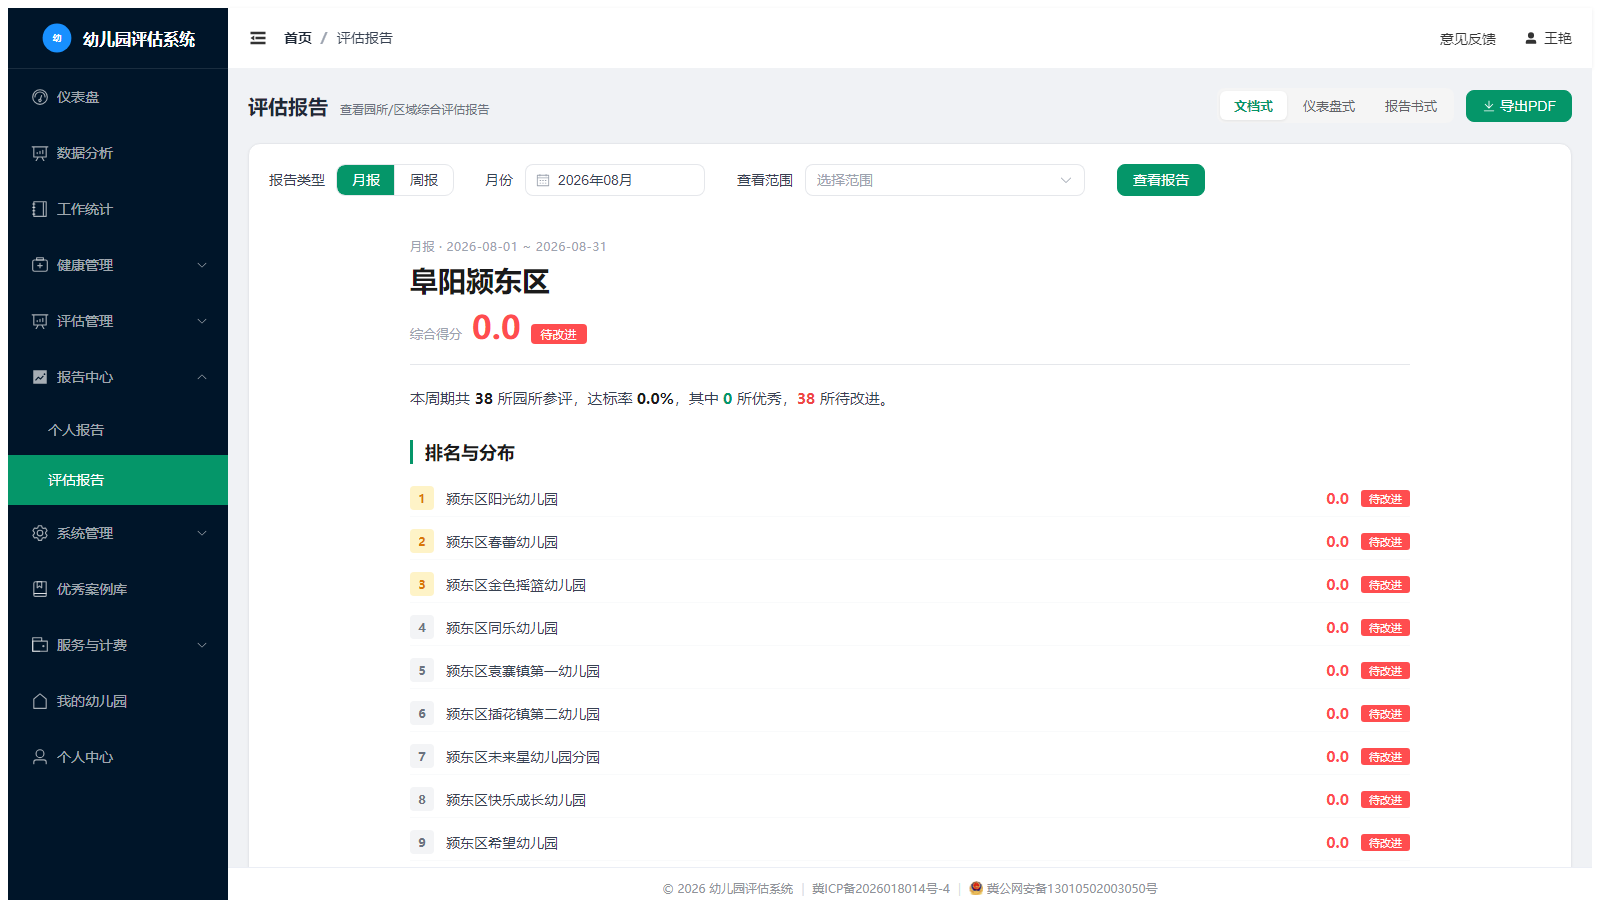
Task: Click the 冀ICP备2026018014号-4 footer link
Action: coord(881,888)
